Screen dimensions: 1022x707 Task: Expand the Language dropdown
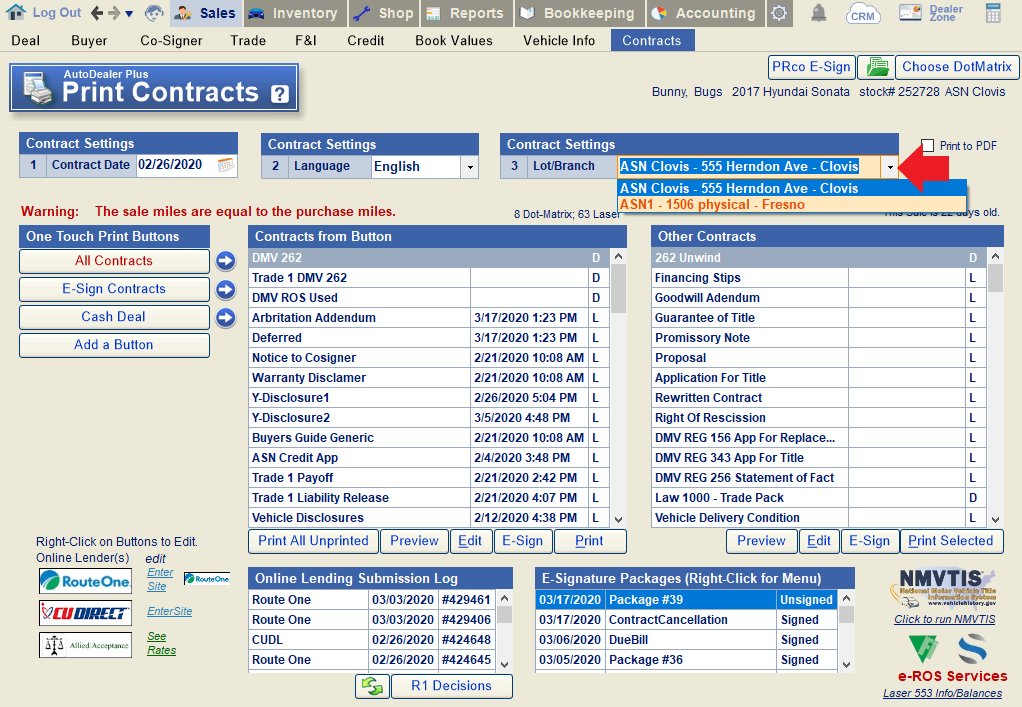470,167
